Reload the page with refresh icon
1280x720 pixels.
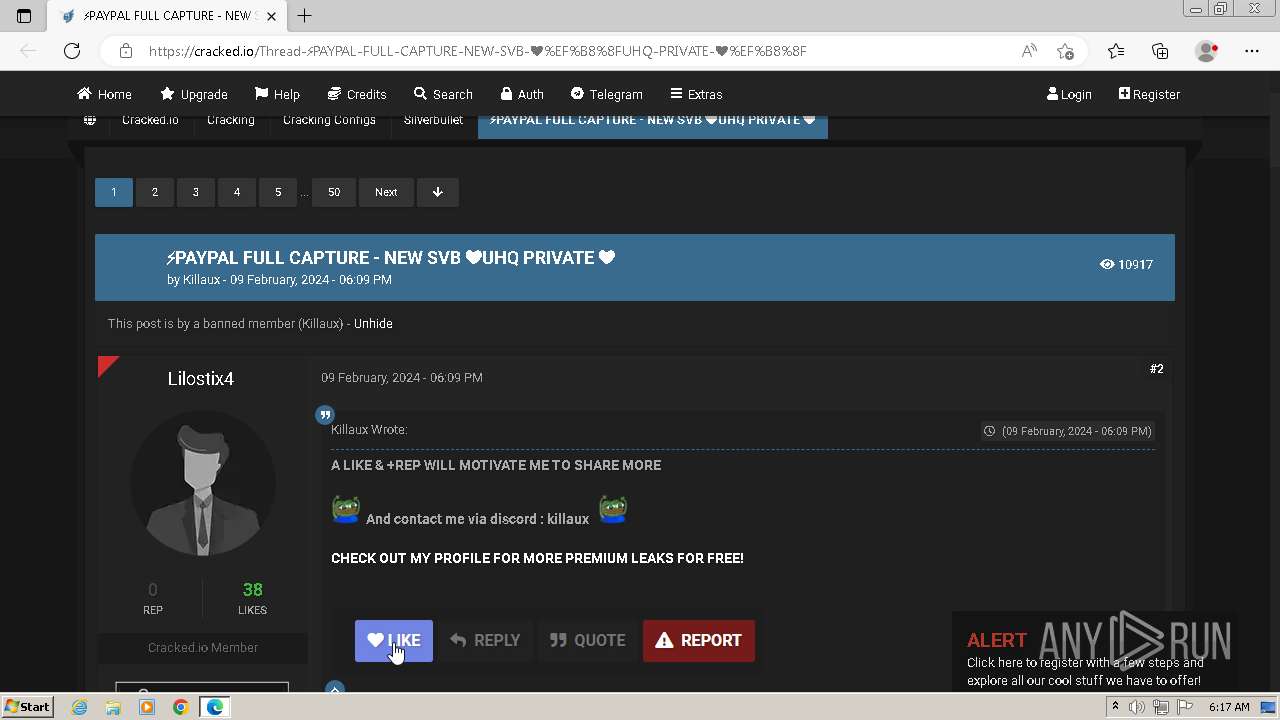click(x=72, y=51)
